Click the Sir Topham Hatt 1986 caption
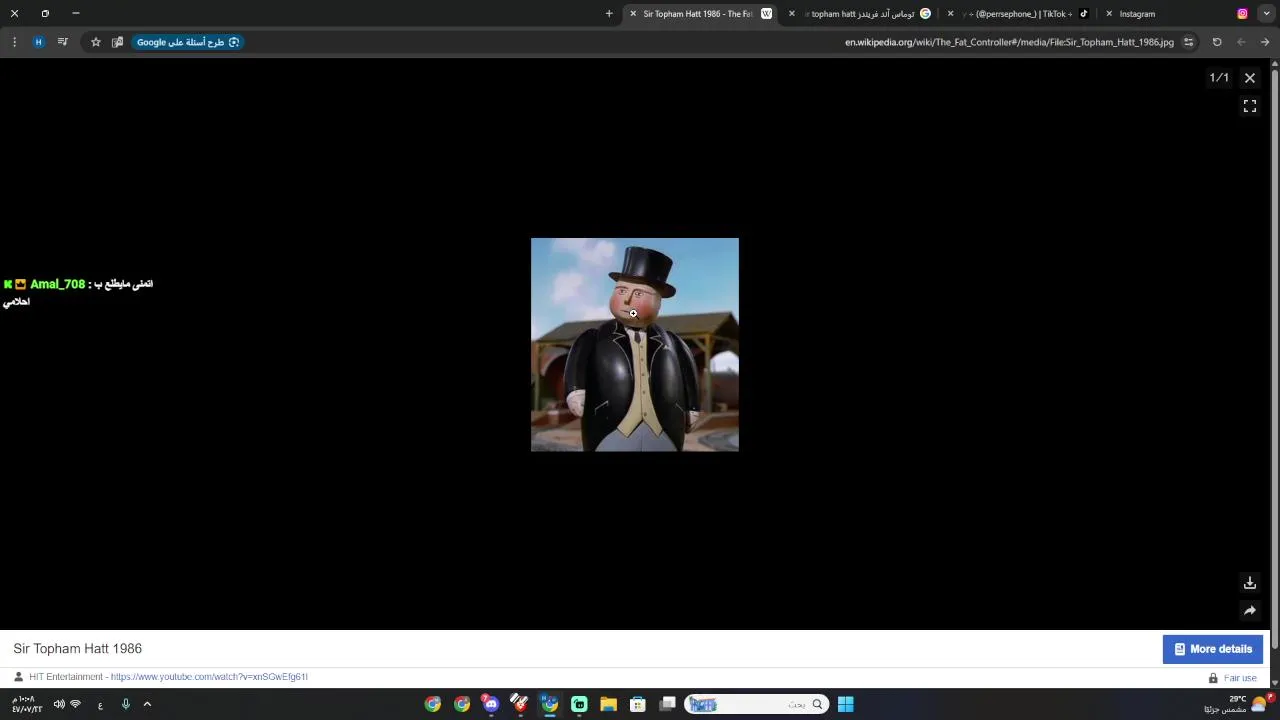Screen dimensions: 1280x720 pos(78,649)
